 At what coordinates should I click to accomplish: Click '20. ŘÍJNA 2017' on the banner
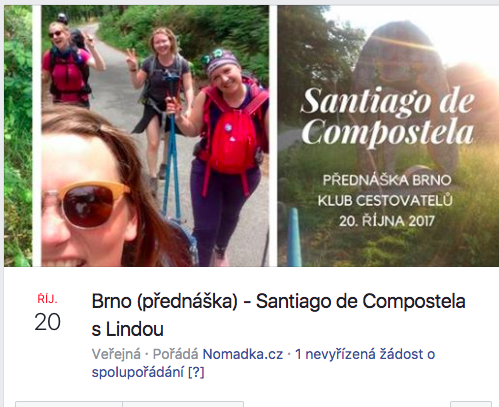[x=387, y=221]
